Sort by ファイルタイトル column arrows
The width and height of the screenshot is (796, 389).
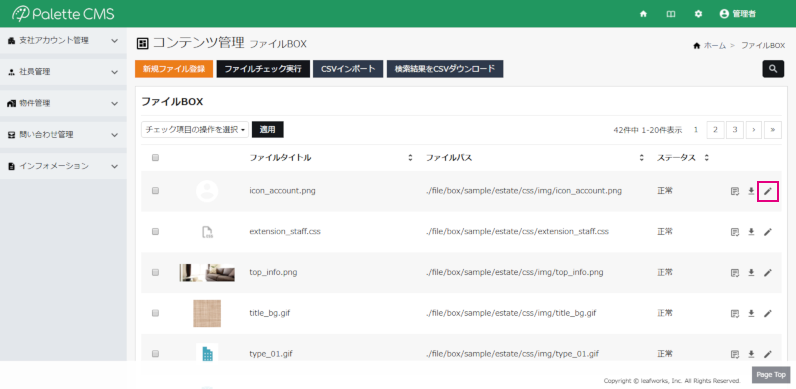(x=410, y=158)
